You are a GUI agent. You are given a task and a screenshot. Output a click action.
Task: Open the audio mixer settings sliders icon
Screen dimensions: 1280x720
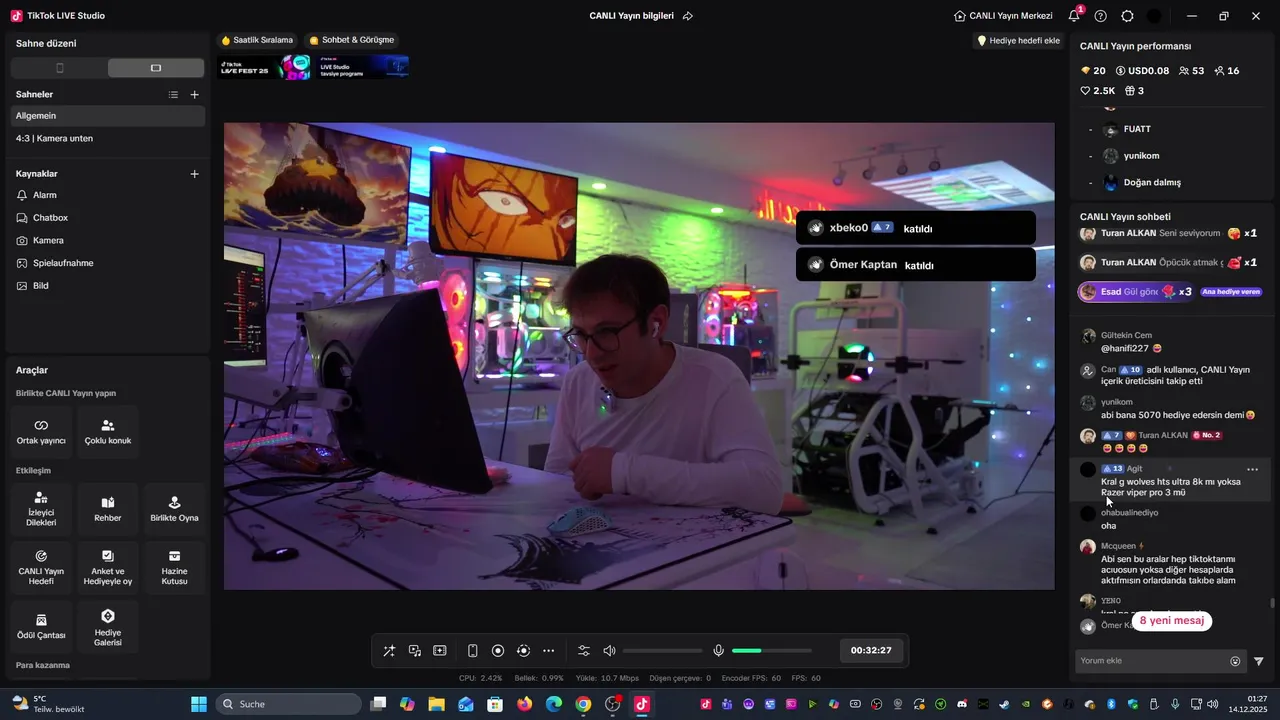584,651
